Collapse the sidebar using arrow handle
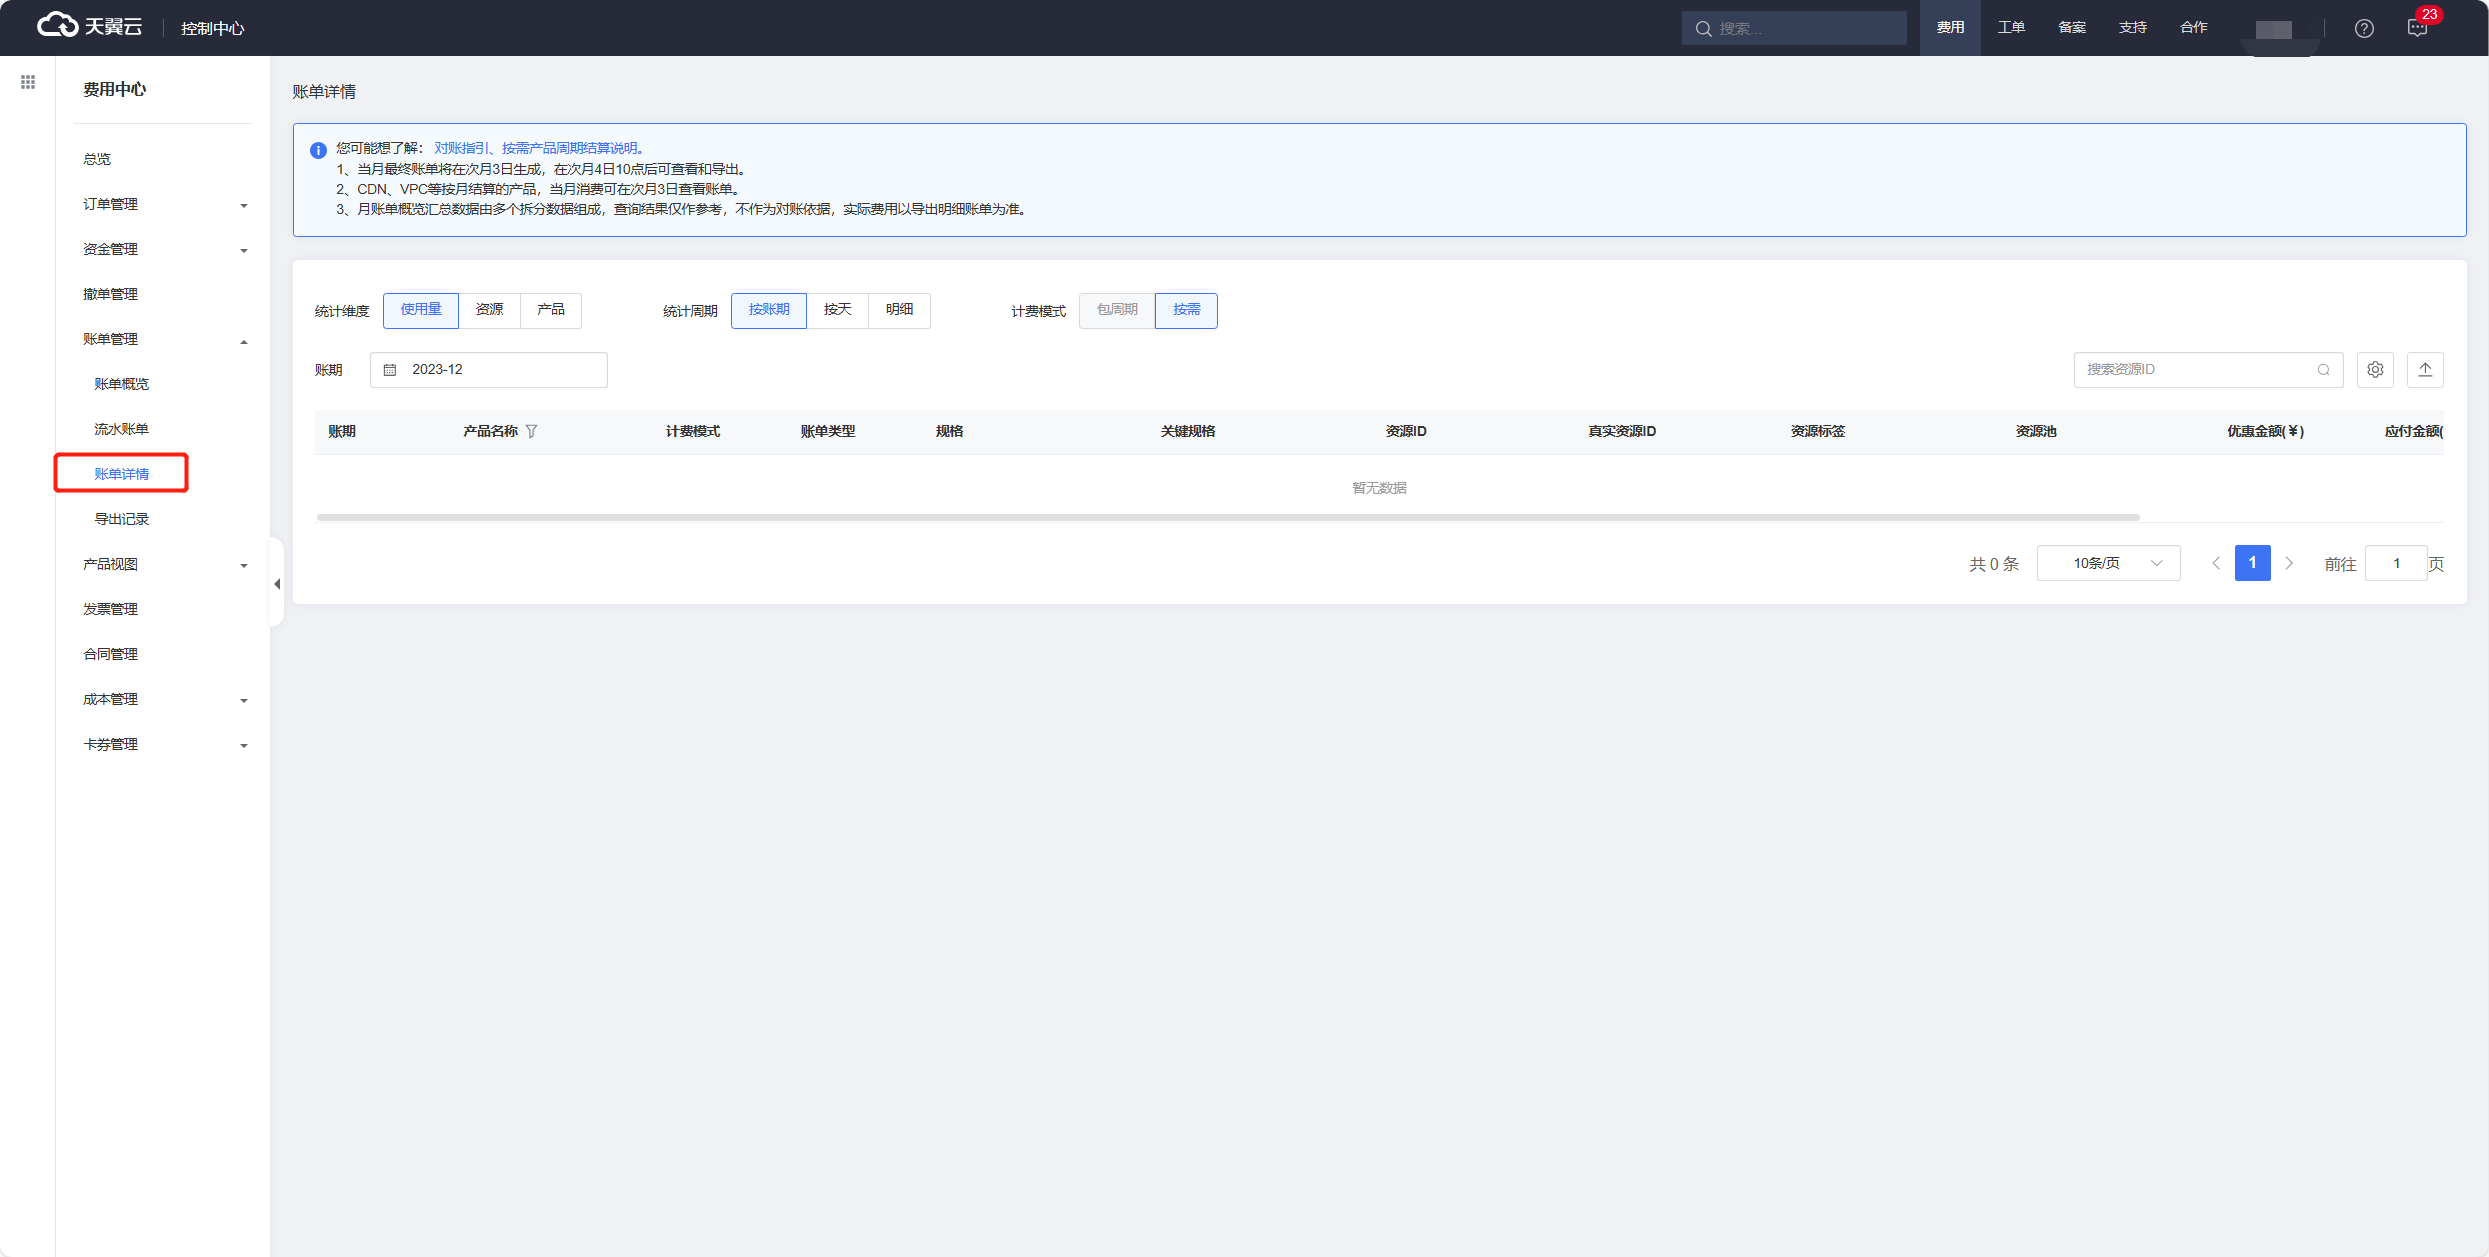This screenshot has width=2489, height=1257. click(277, 584)
